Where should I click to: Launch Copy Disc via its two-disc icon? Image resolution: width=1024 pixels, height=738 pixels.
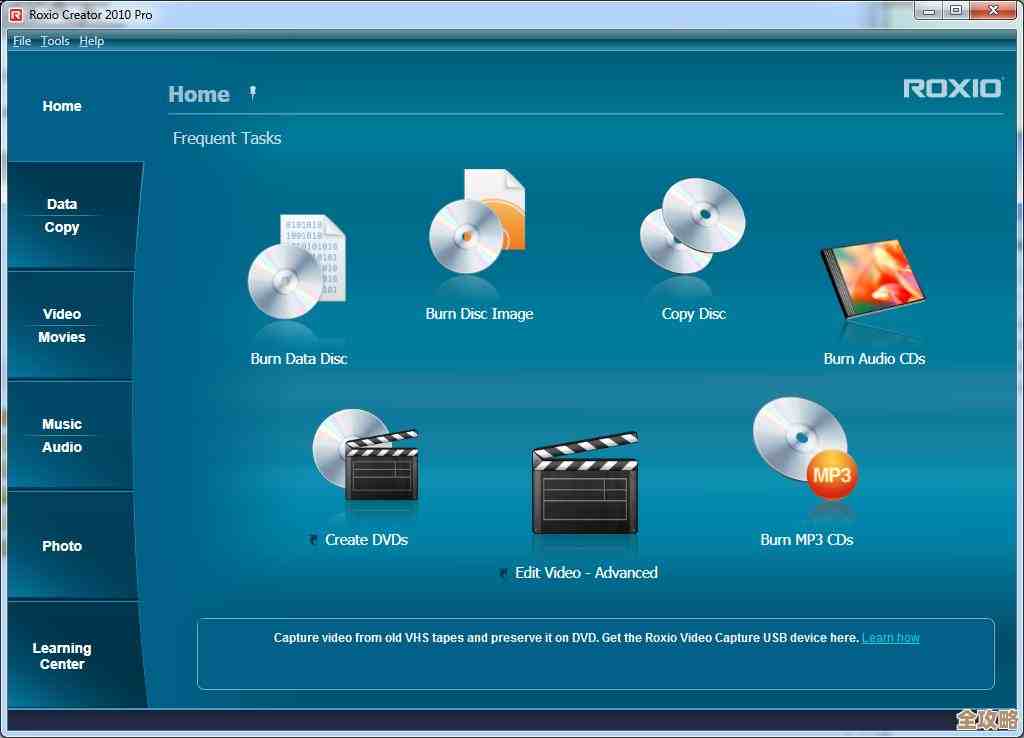(692, 228)
